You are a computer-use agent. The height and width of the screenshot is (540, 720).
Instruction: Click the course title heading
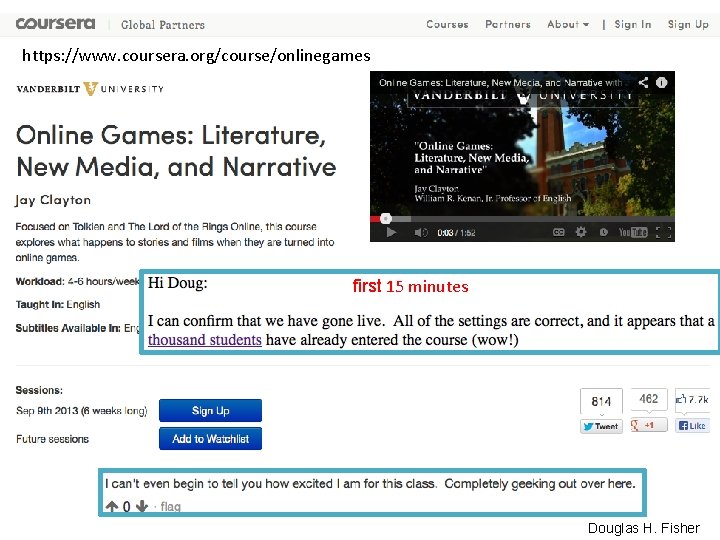(176, 151)
